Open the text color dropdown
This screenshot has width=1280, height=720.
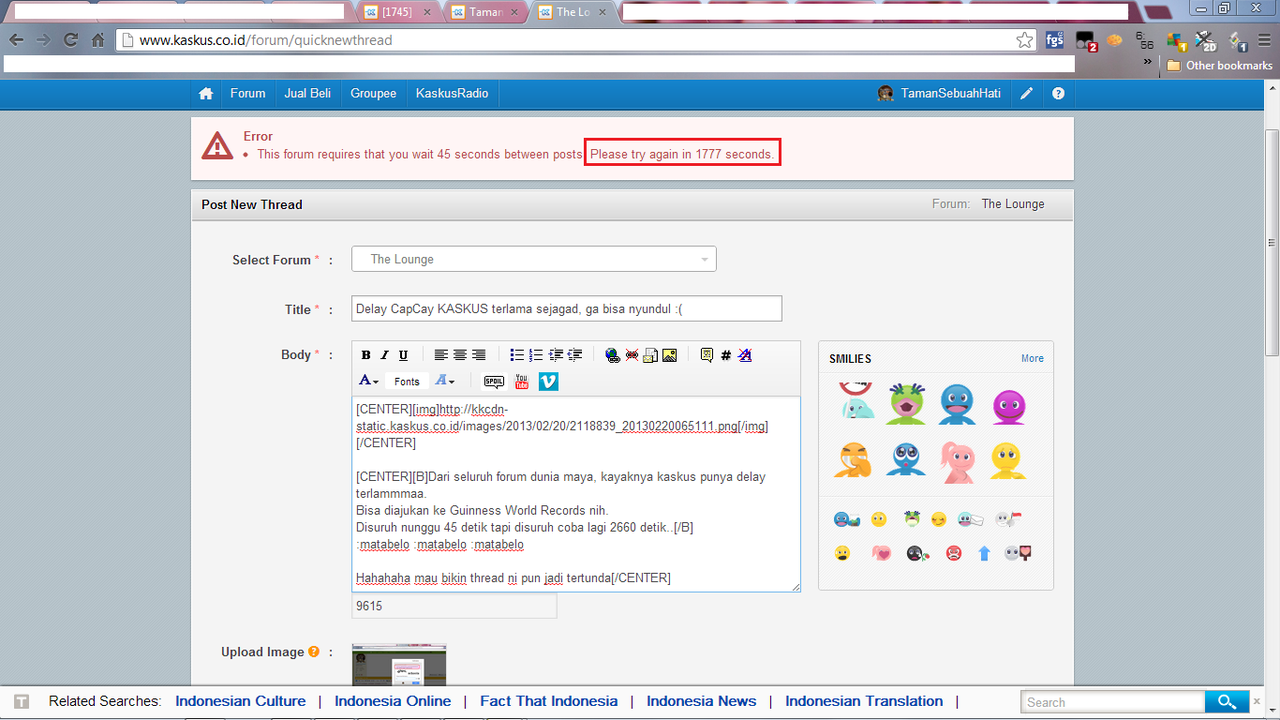(x=369, y=381)
